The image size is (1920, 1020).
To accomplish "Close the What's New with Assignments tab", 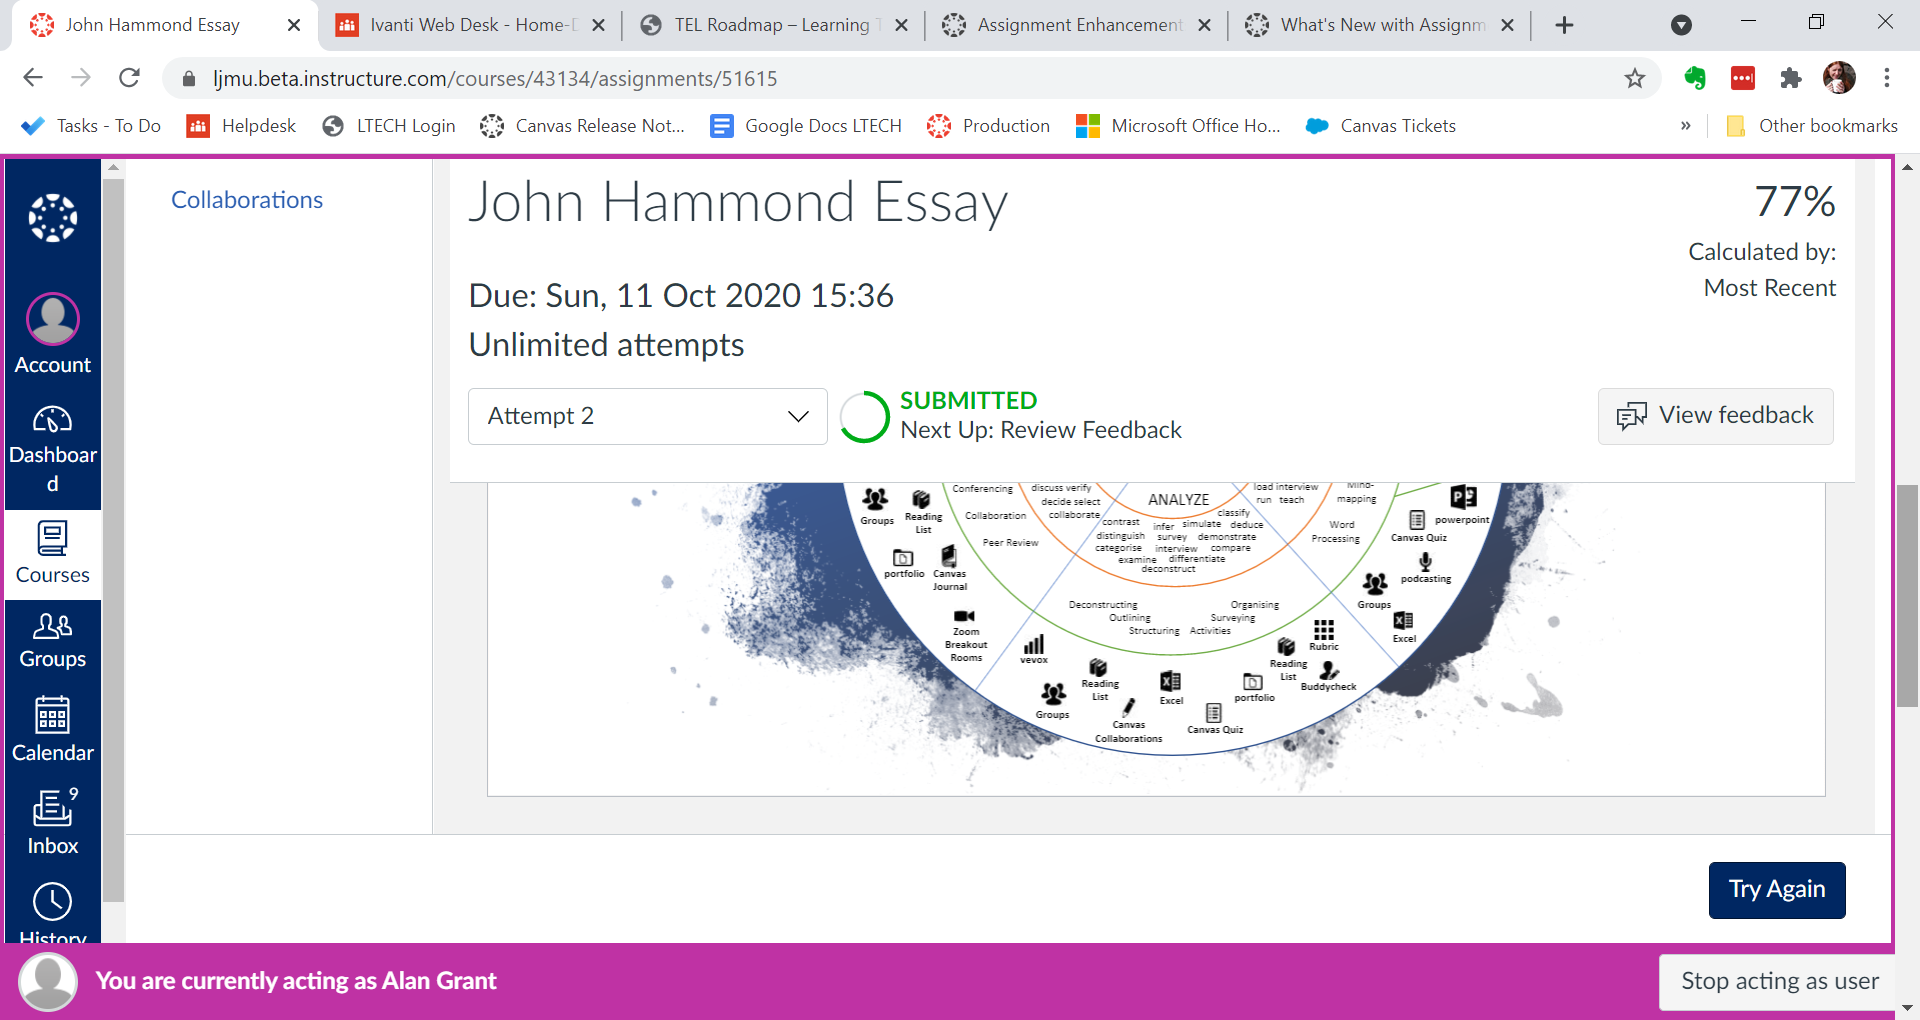I will point(1507,25).
